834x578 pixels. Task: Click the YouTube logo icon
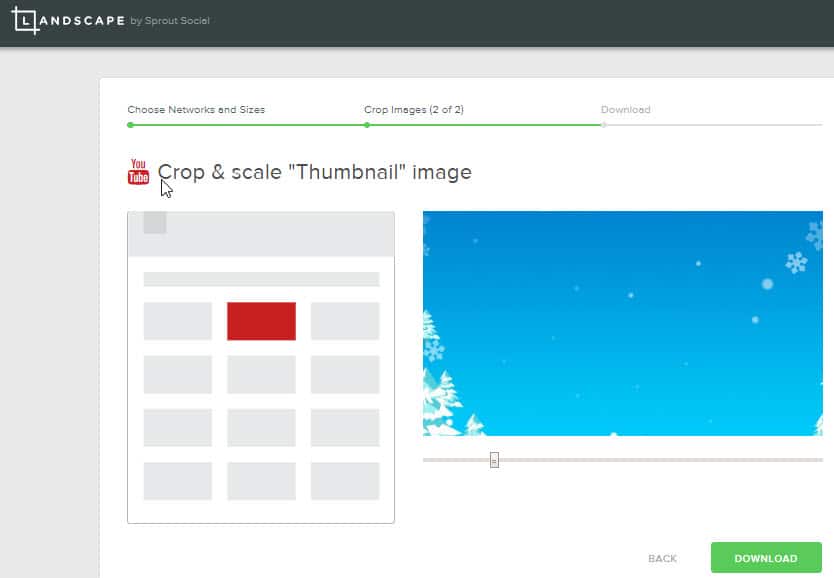point(138,172)
